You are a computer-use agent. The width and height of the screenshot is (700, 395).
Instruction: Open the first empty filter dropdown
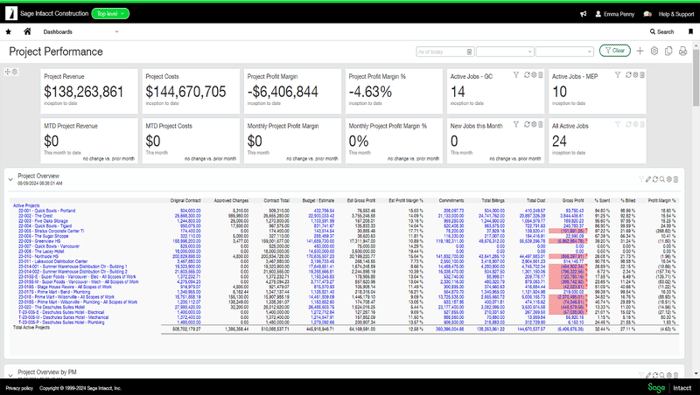coord(505,52)
